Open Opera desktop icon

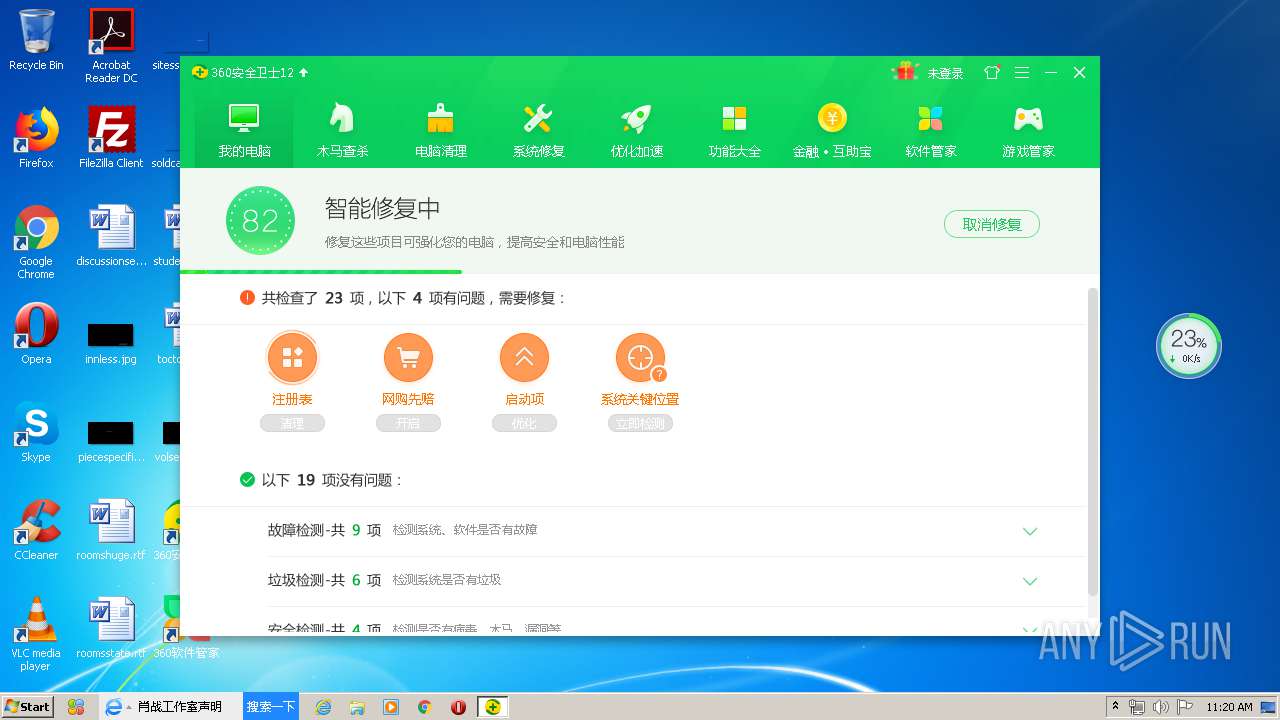click(x=36, y=334)
